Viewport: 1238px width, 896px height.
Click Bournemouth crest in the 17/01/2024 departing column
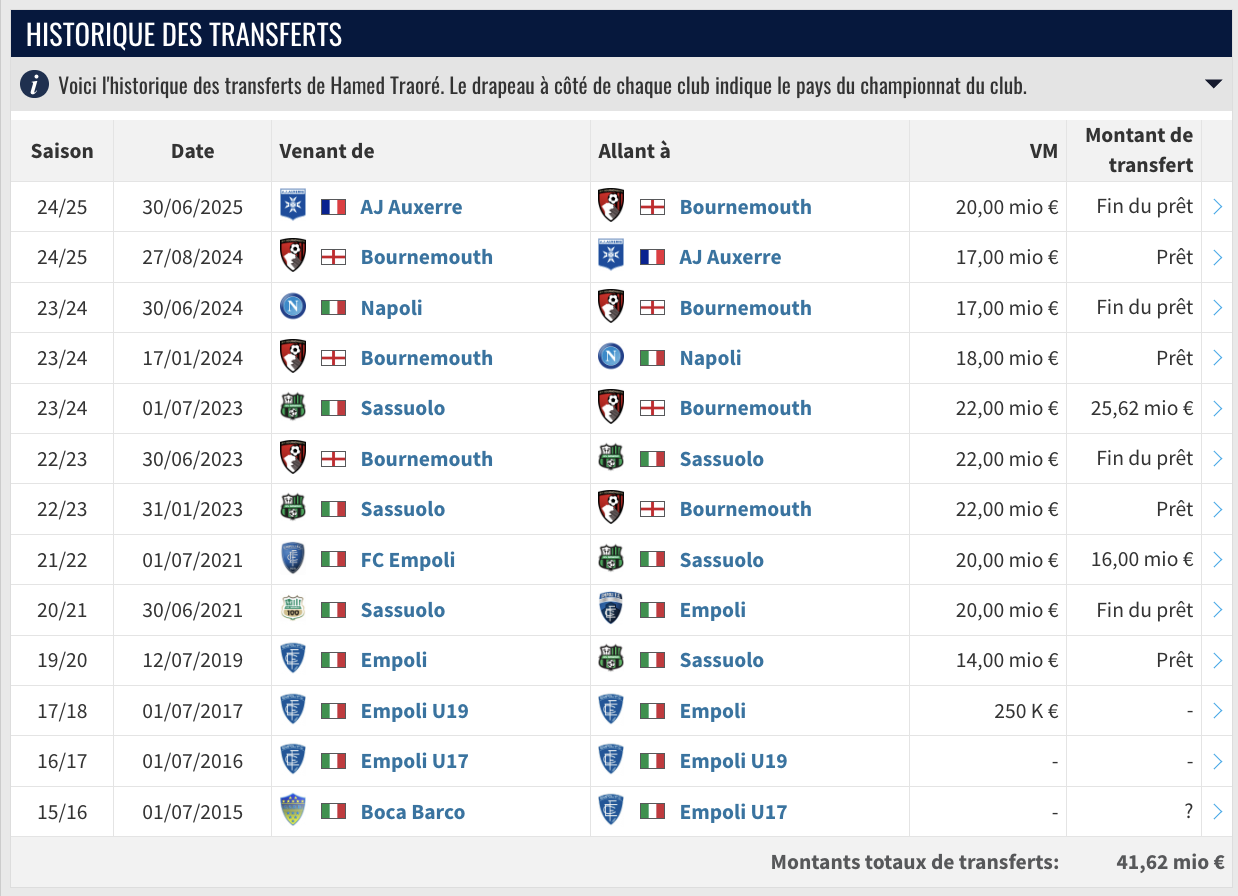point(292,358)
